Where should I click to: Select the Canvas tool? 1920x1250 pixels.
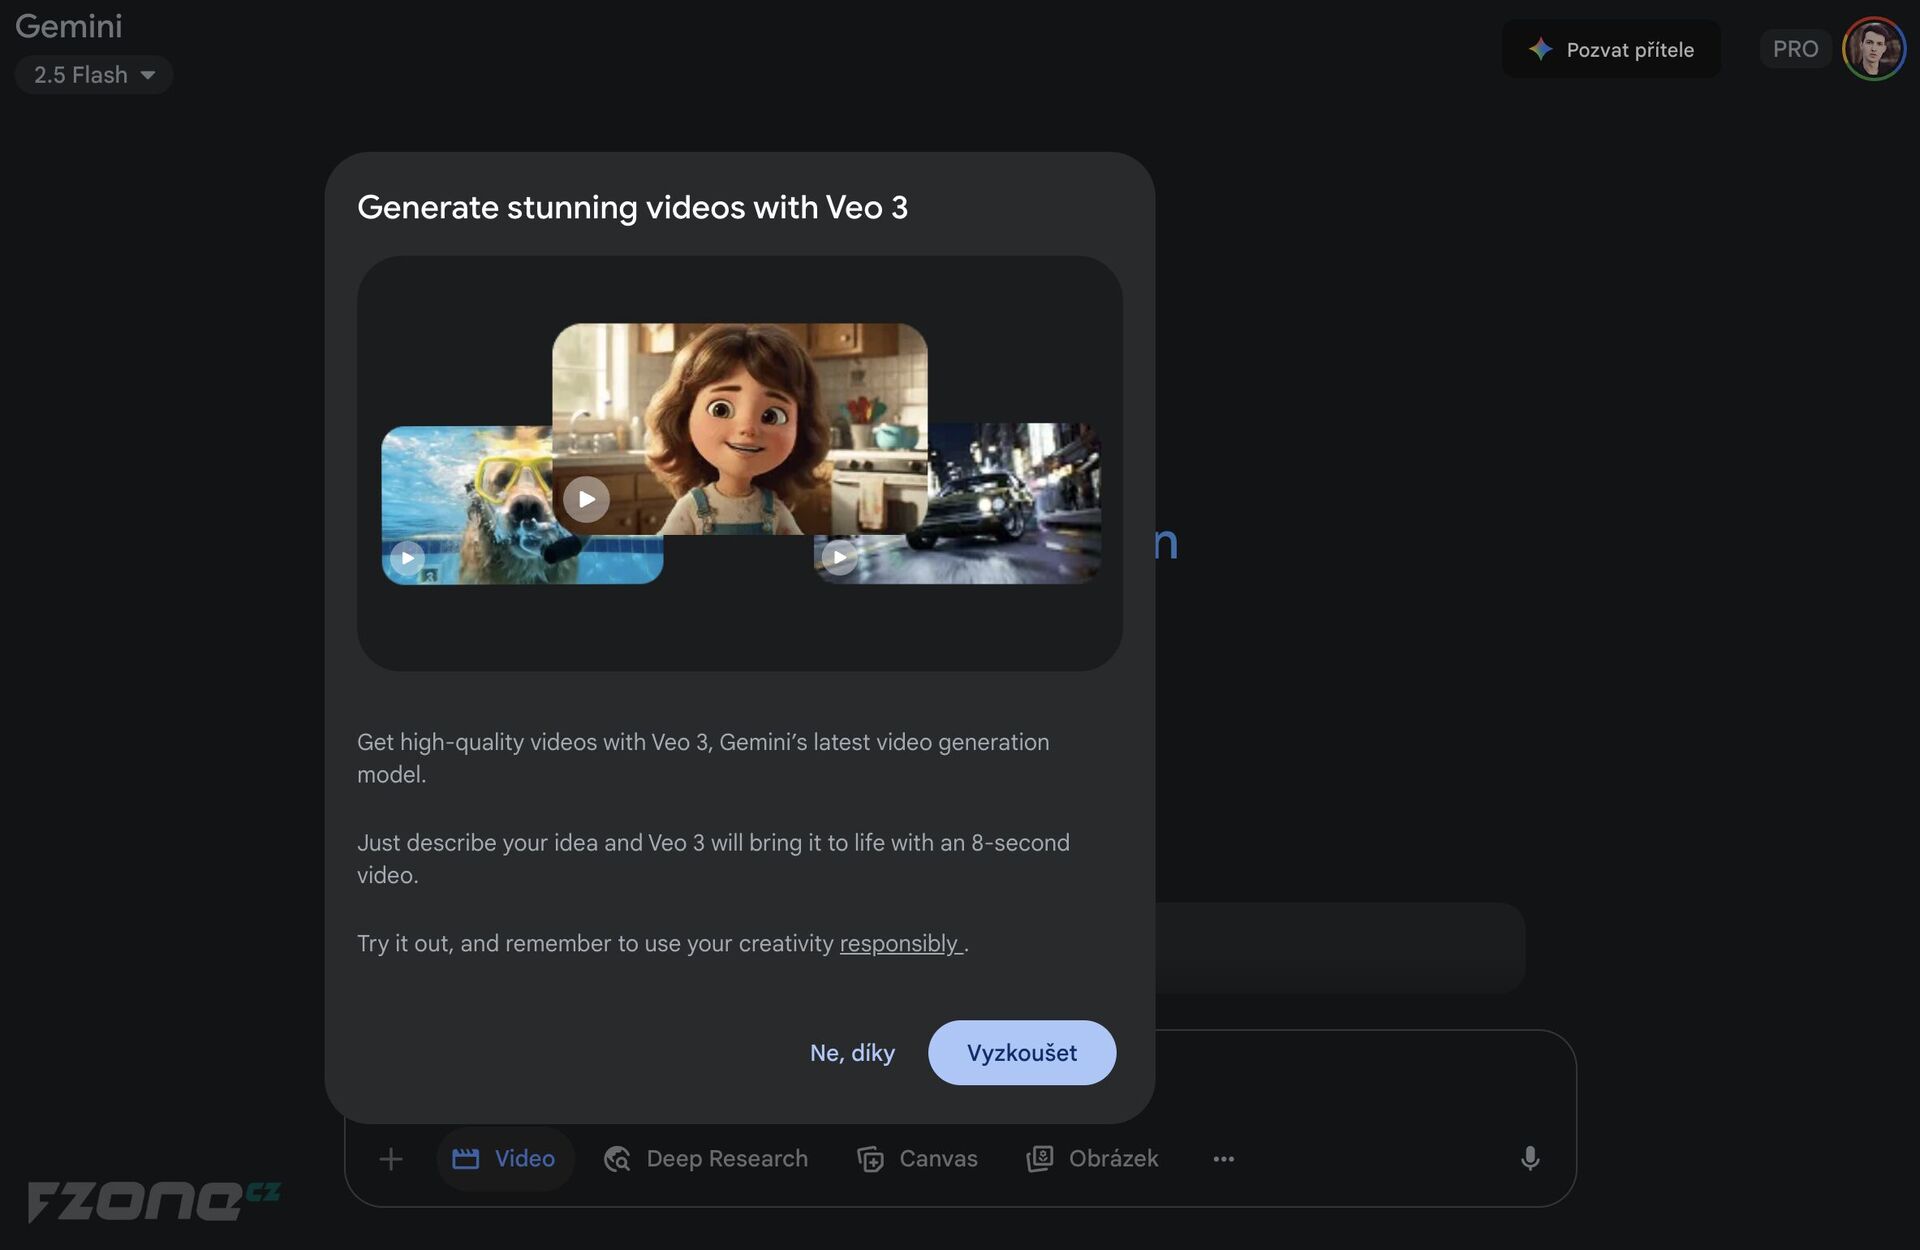point(918,1159)
